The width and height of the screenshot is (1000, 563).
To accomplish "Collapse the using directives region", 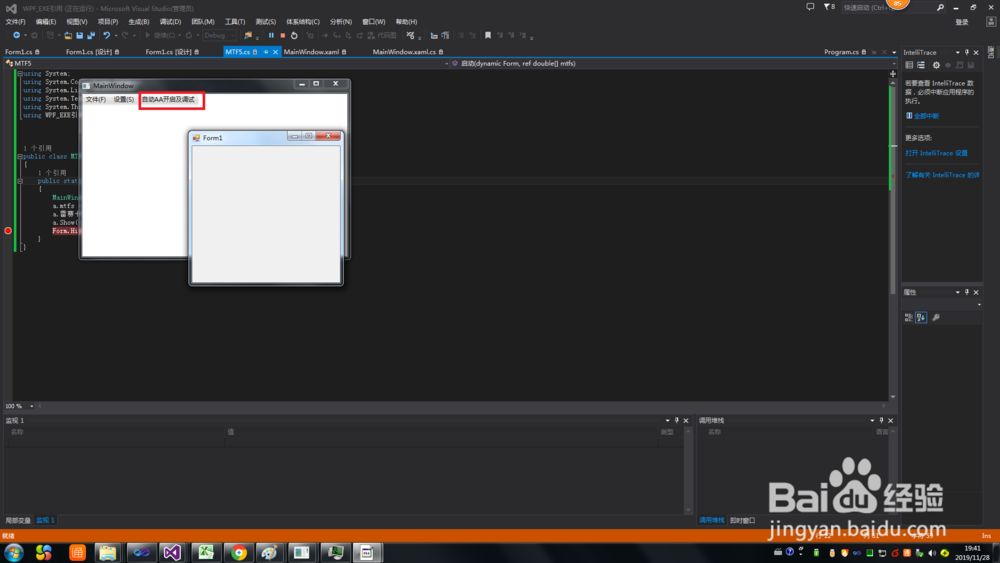I will pos(20,73).
